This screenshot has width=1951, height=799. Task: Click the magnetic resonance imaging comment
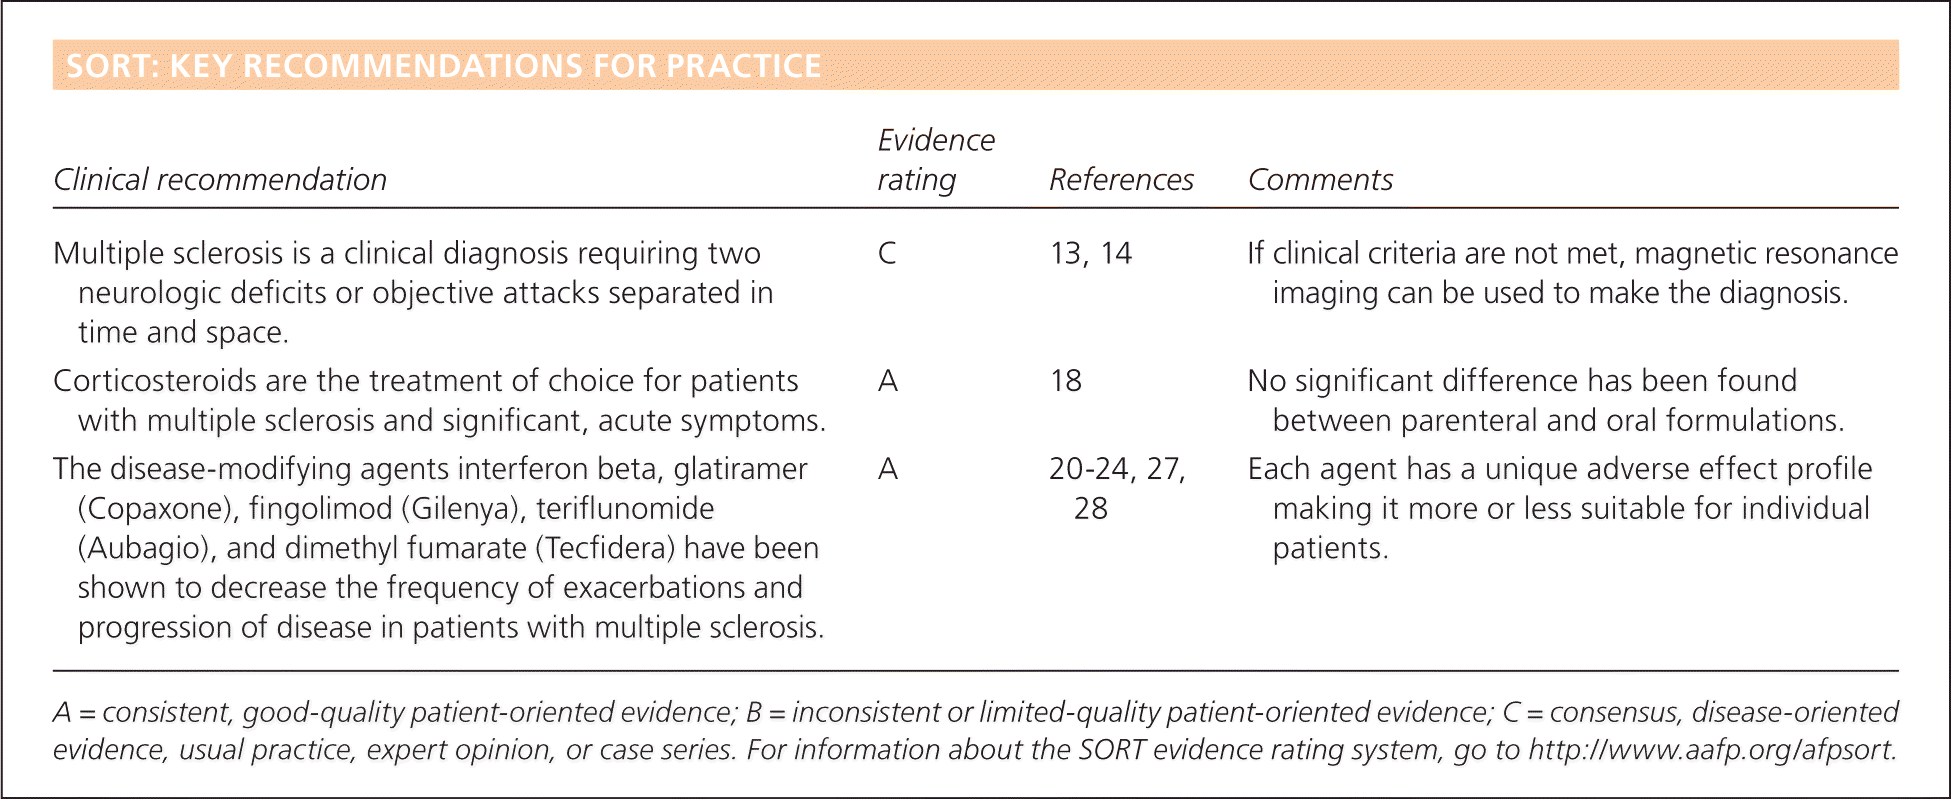(x=1571, y=273)
